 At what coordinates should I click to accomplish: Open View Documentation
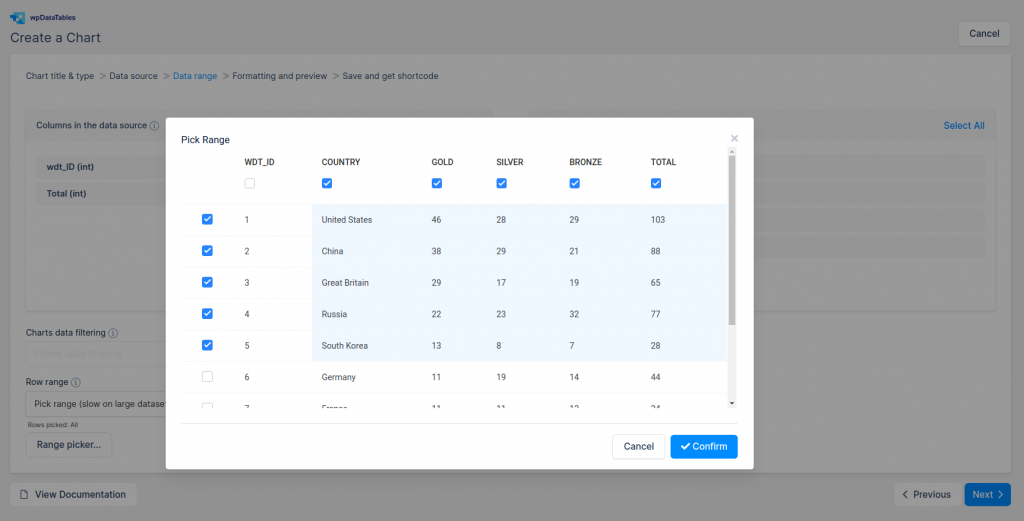pos(73,494)
